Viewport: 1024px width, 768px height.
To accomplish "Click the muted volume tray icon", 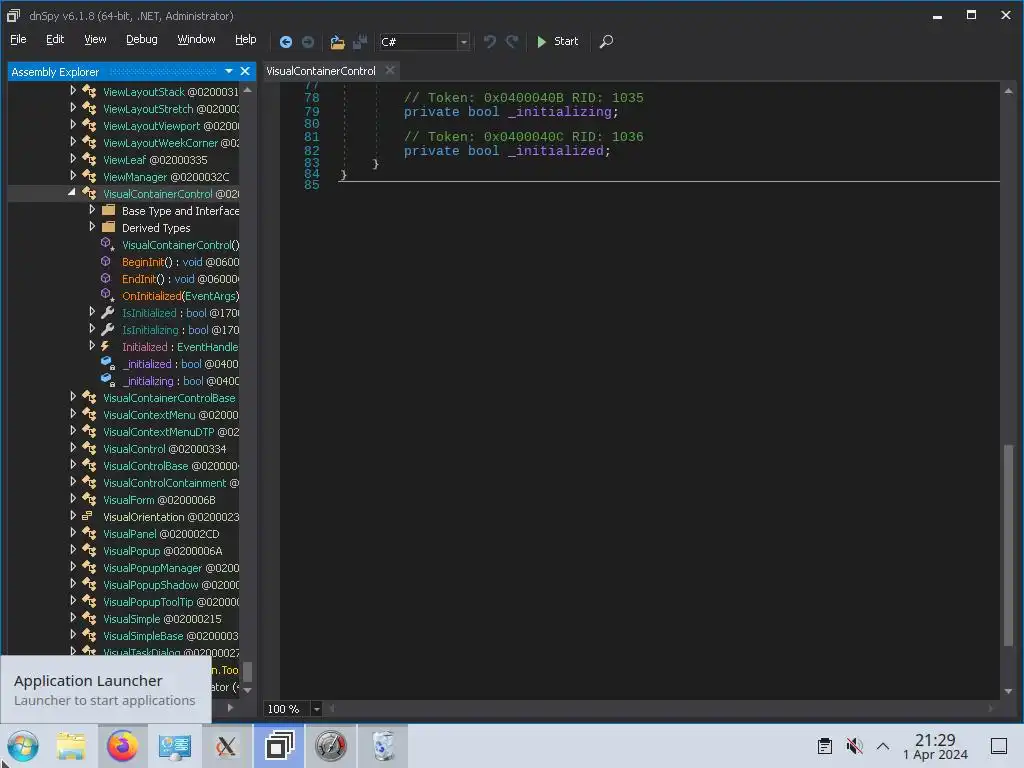I will click(x=854, y=746).
